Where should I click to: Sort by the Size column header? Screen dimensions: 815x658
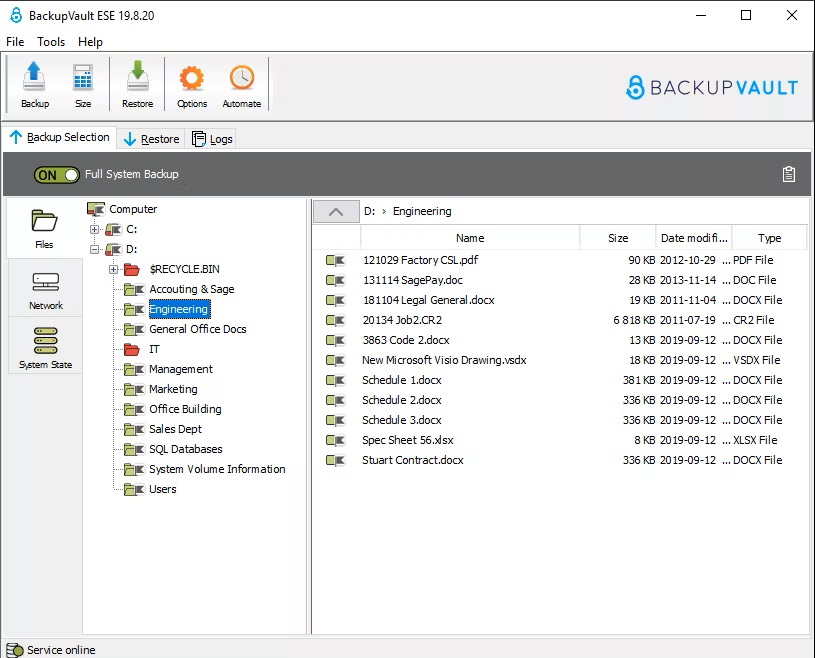click(617, 238)
